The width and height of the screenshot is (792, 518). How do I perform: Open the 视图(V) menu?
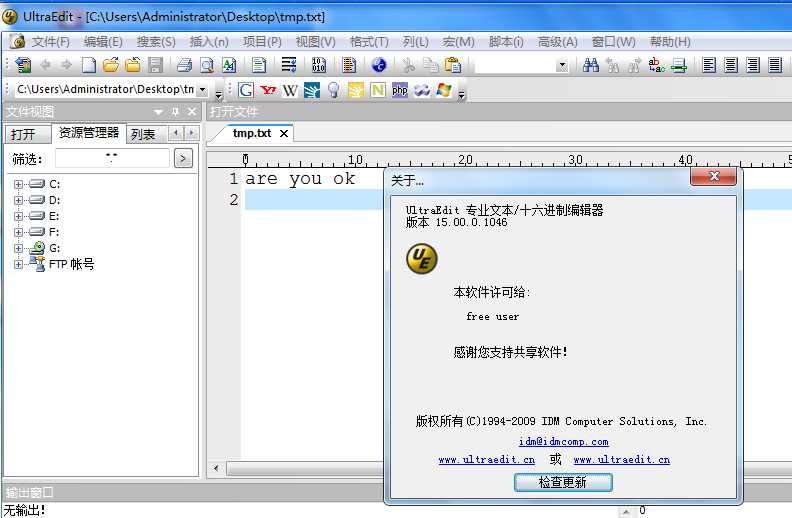tap(316, 41)
